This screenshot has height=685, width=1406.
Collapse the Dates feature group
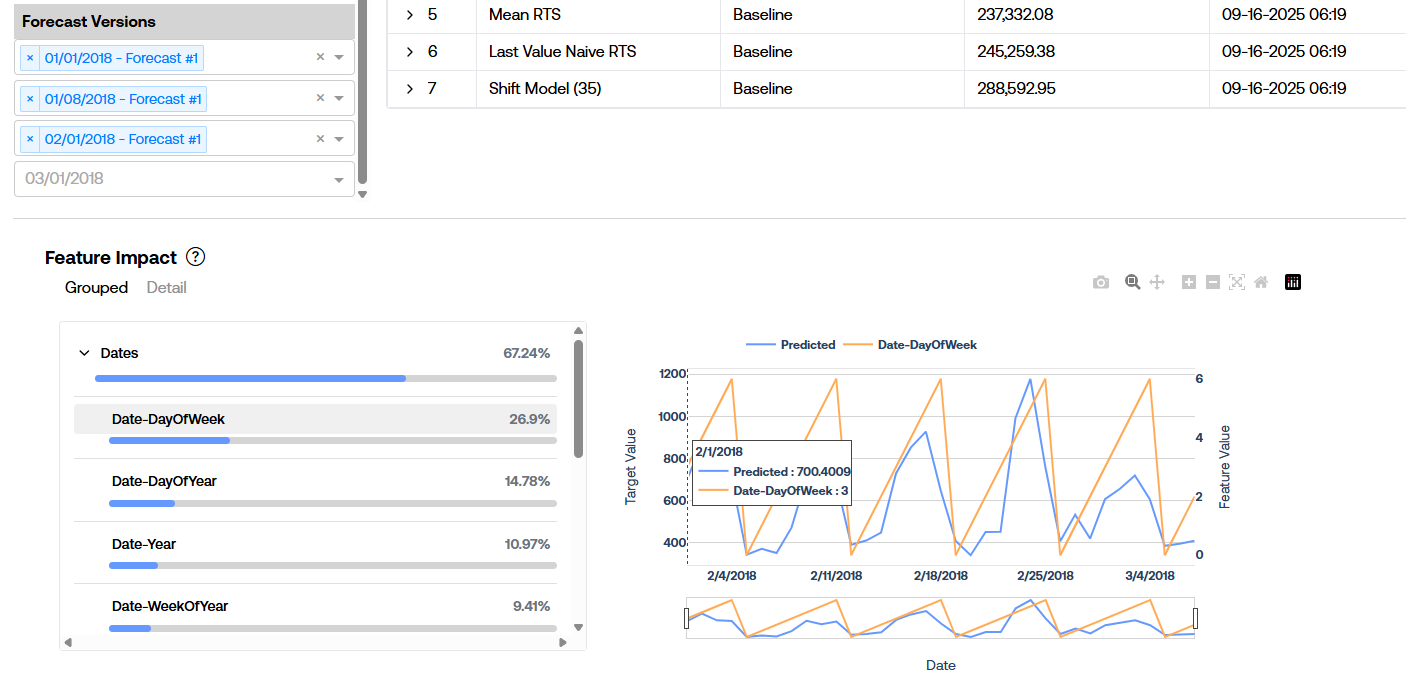click(84, 353)
